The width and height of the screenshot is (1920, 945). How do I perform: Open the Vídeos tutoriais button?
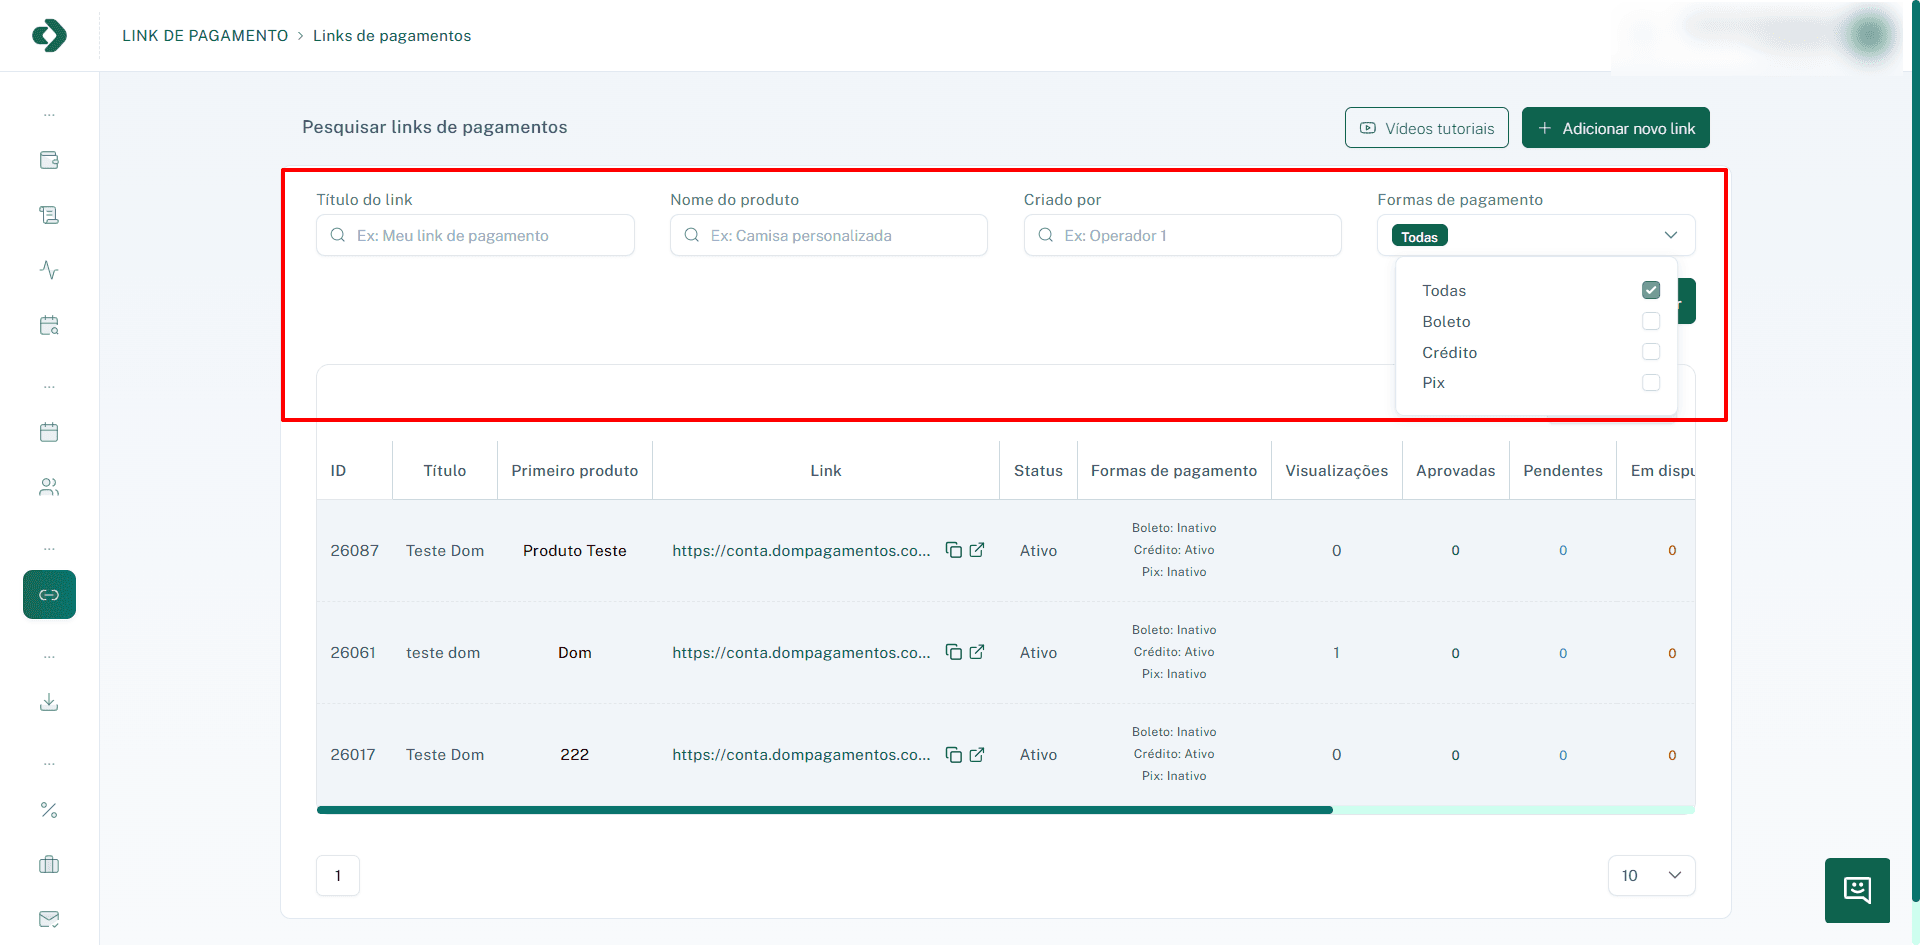click(x=1426, y=127)
